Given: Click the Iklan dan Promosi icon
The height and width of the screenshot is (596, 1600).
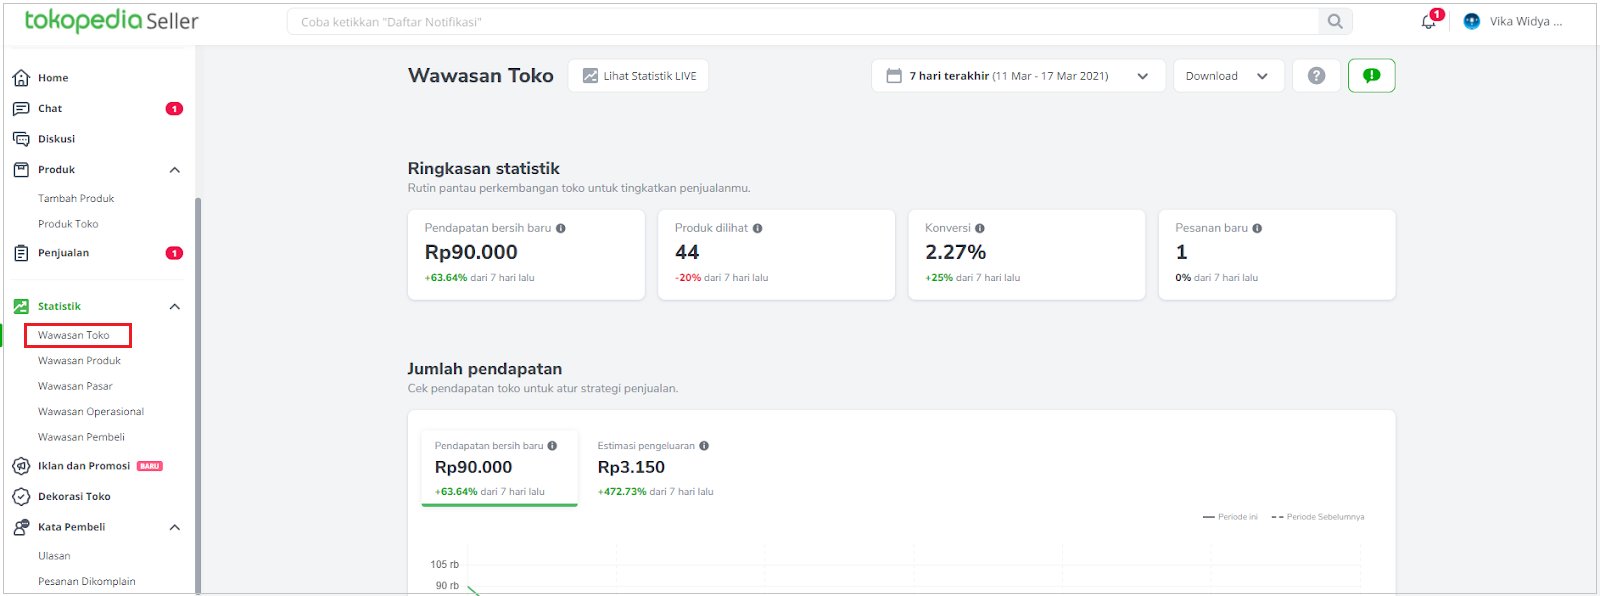Looking at the screenshot, I should click(x=21, y=466).
